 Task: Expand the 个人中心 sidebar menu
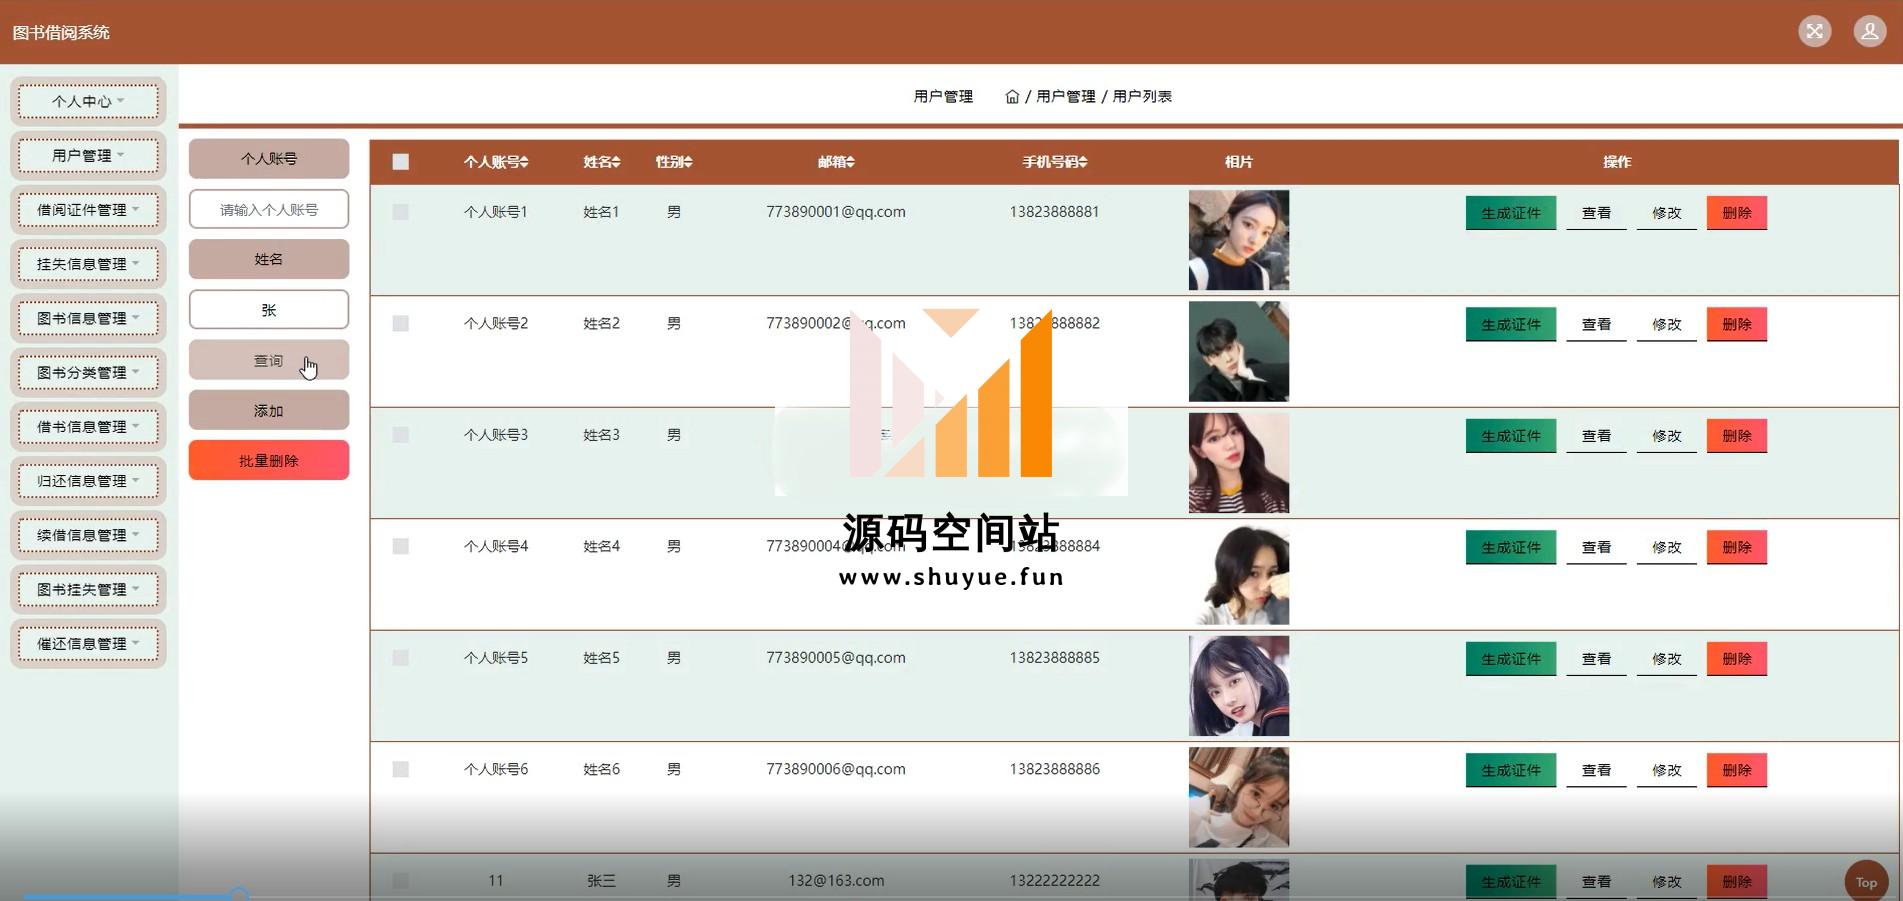[x=88, y=102]
